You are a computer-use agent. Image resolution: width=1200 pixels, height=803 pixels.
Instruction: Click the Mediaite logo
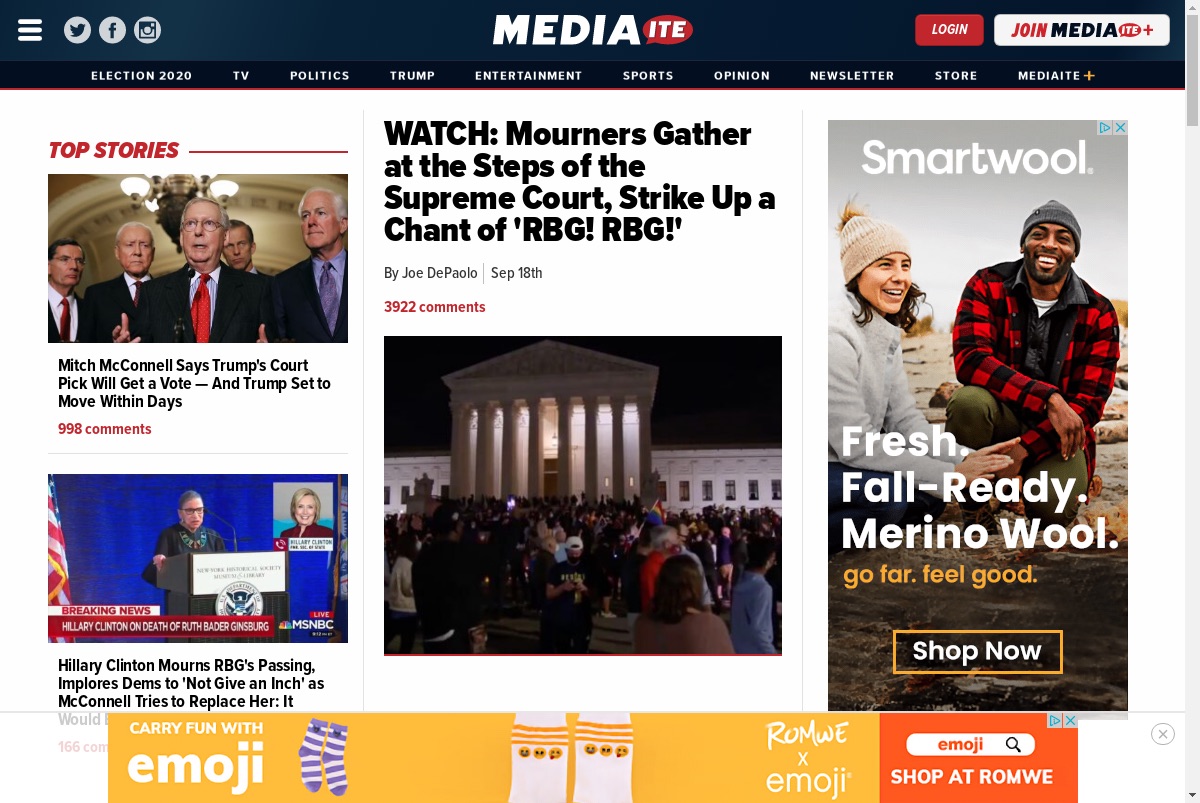[x=592, y=30]
